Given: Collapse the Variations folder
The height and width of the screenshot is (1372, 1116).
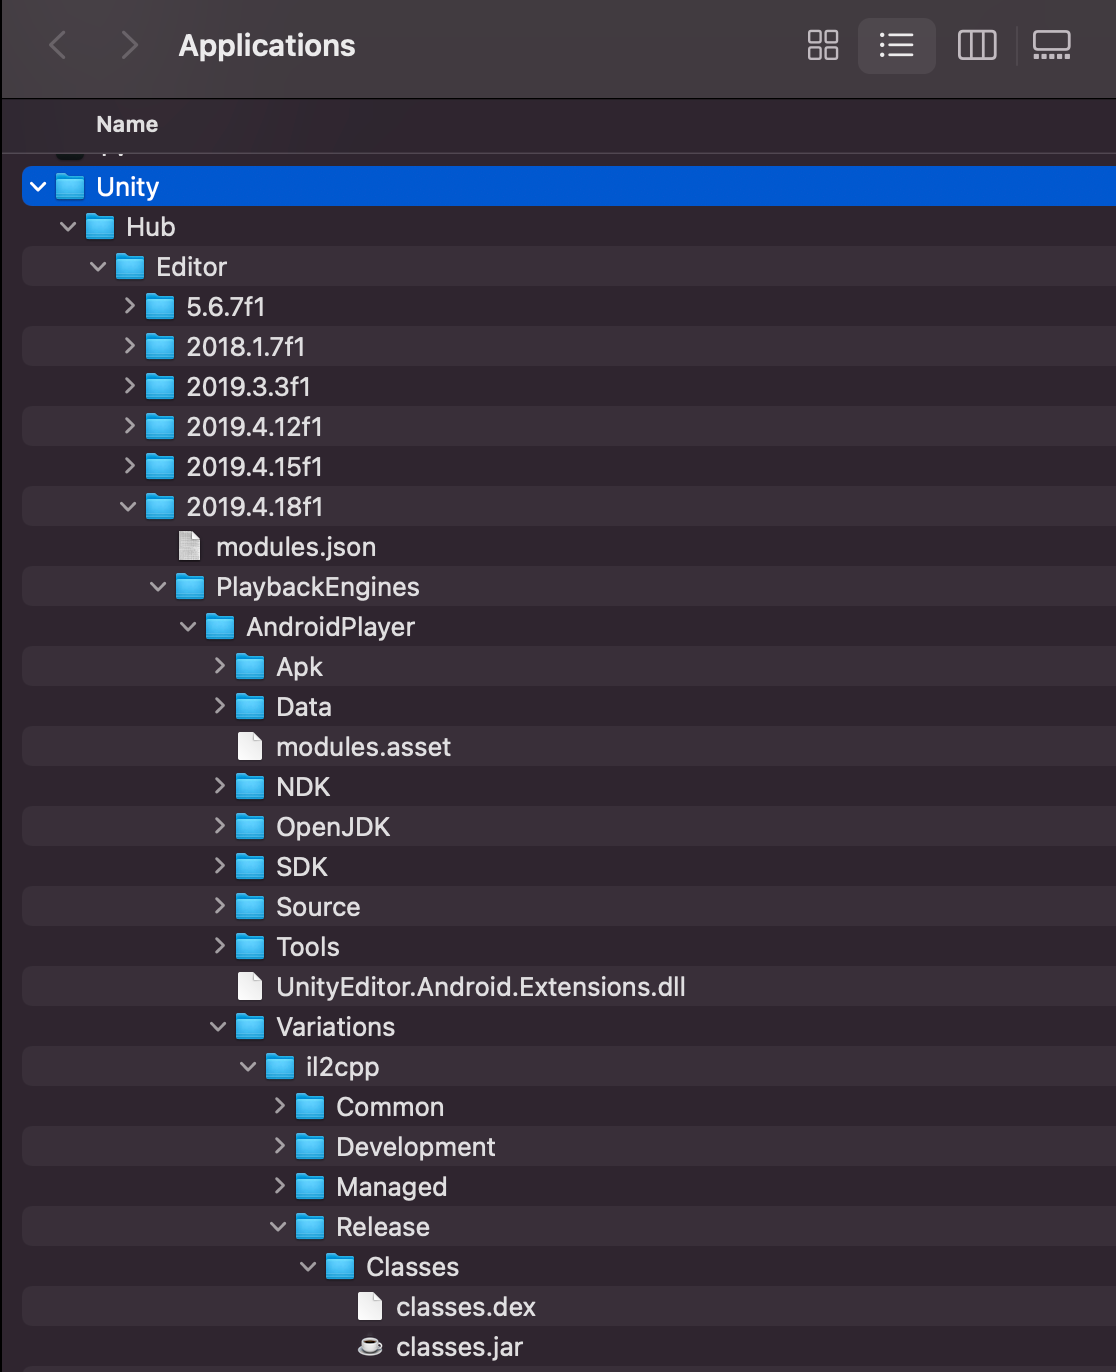Looking at the screenshot, I should (x=218, y=1027).
